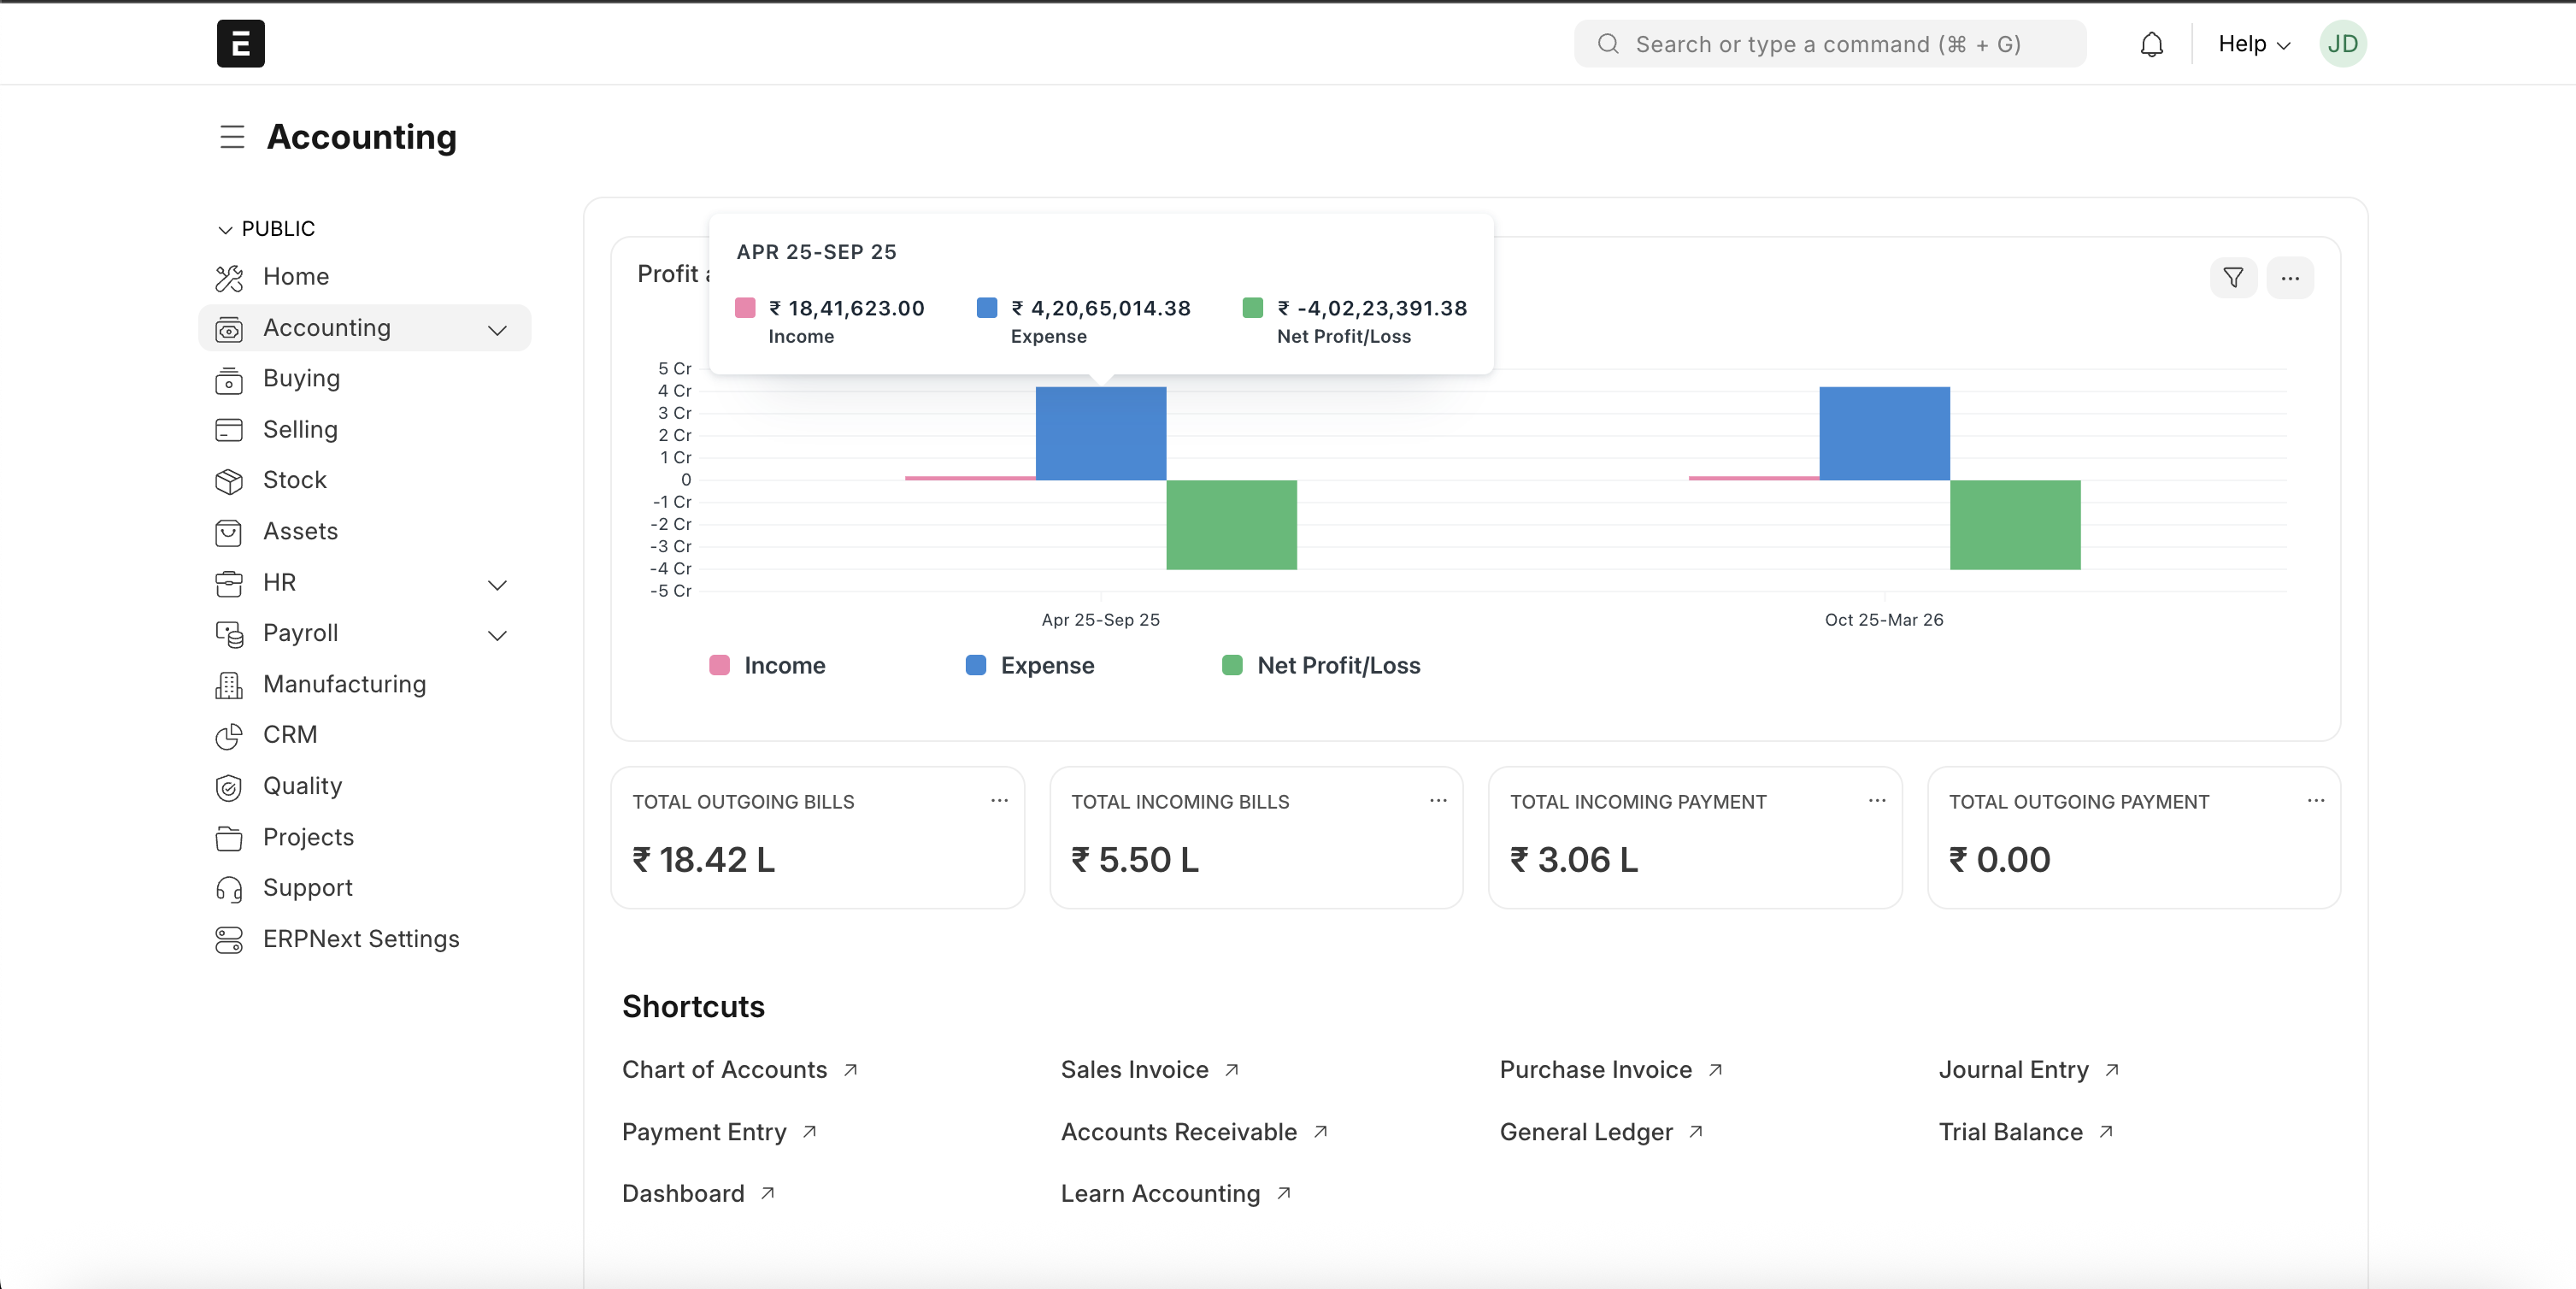Open the Home section icon in sidebar
This screenshot has width=2576, height=1289.
click(x=229, y=277)
